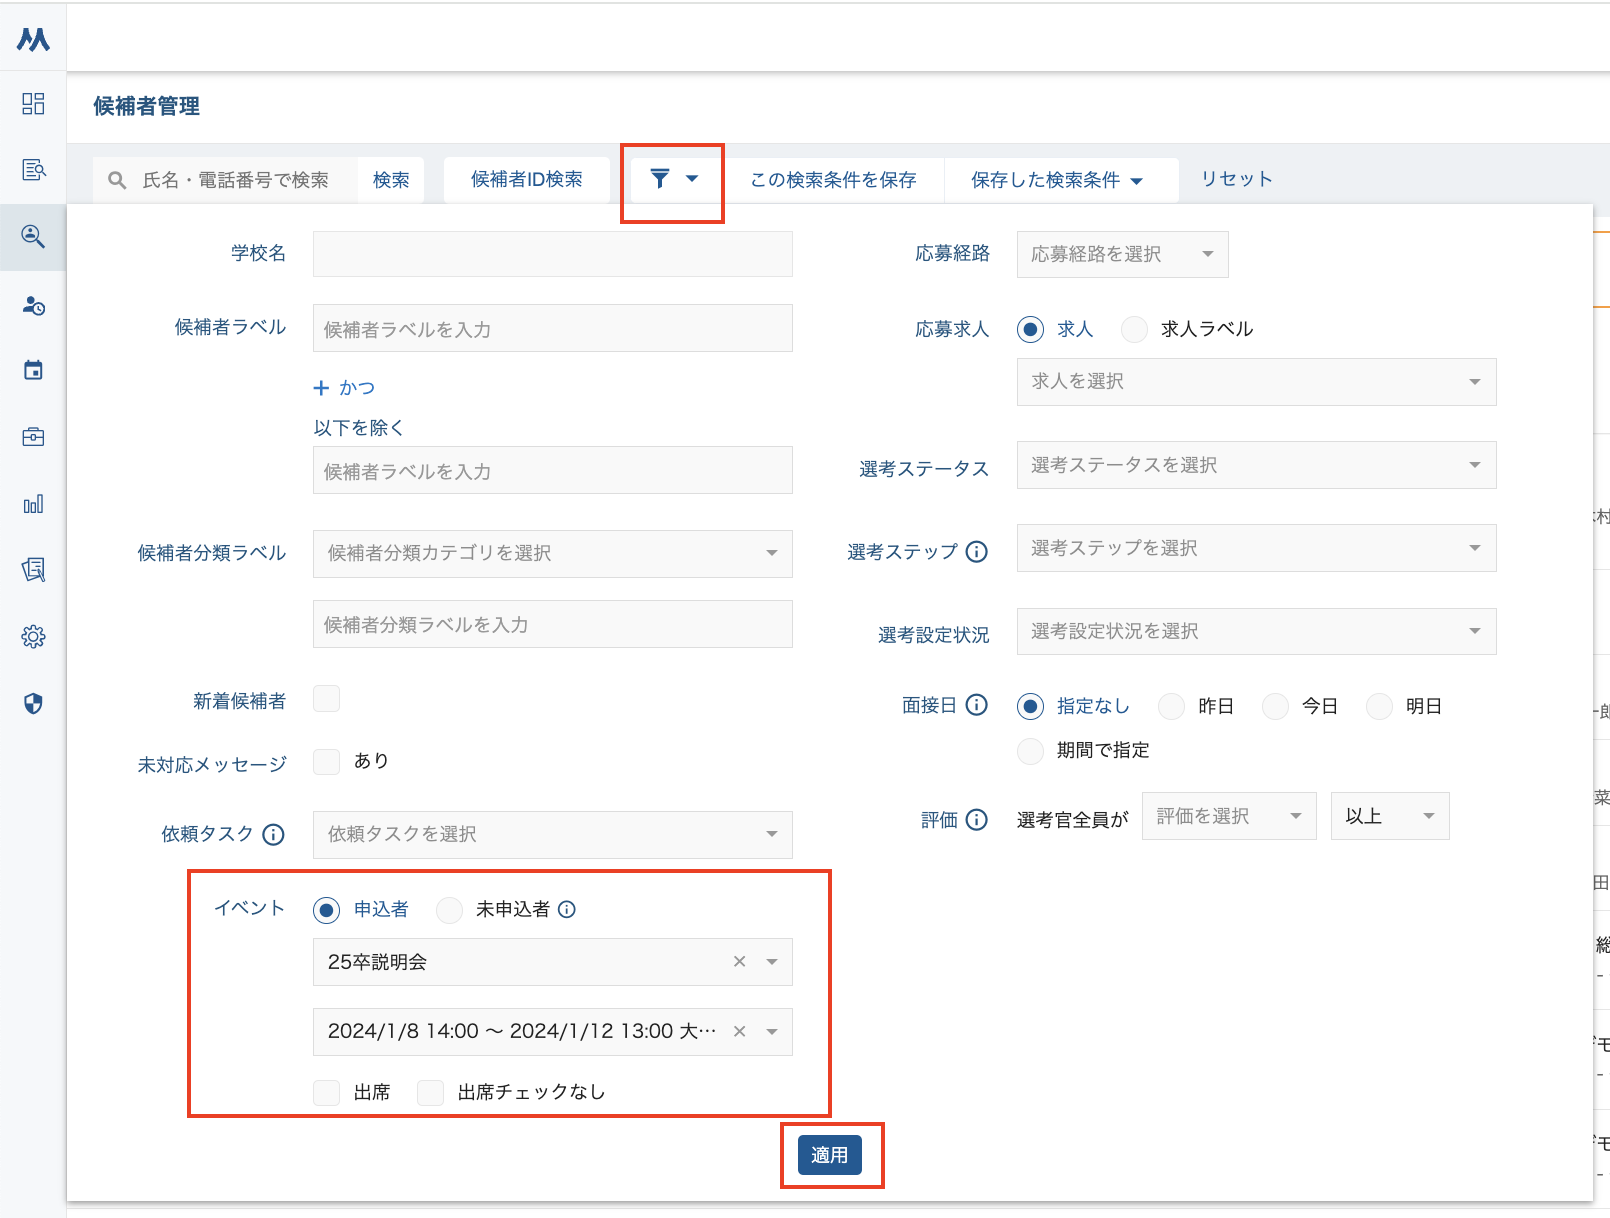Expand the 応募経路 dropdown
The height and width of the screenshot is (1218, 1610).
tap(1122, 255)
